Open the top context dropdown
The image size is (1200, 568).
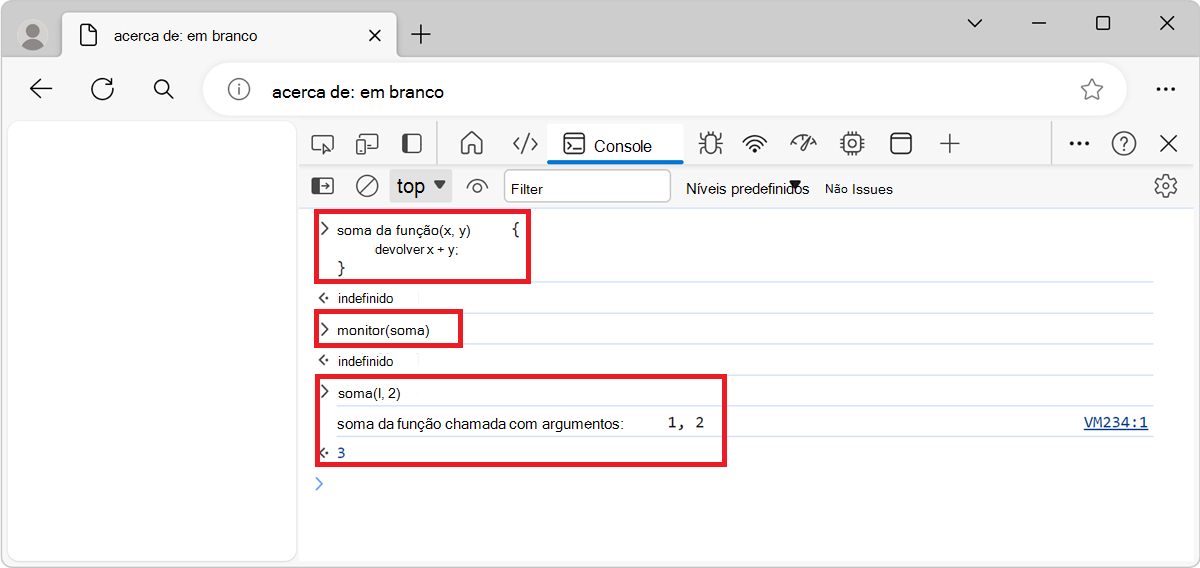click(421, 186)
